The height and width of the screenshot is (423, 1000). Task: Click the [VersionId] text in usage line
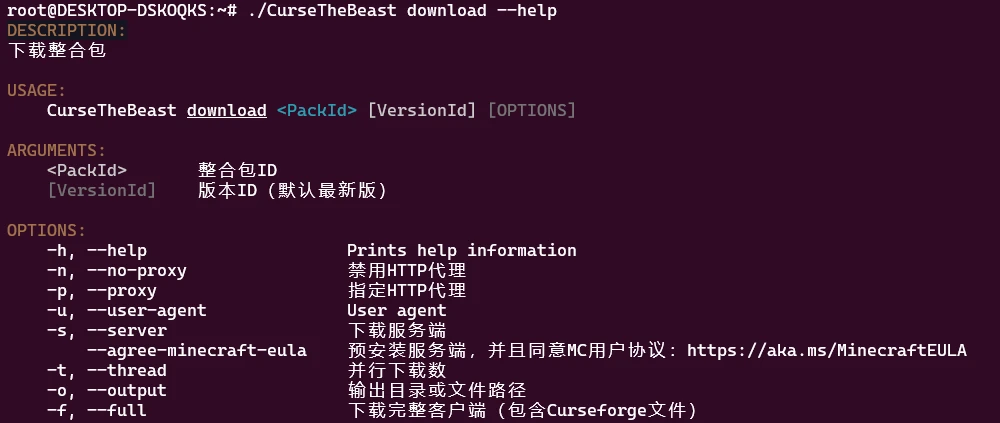pos(422,110)
